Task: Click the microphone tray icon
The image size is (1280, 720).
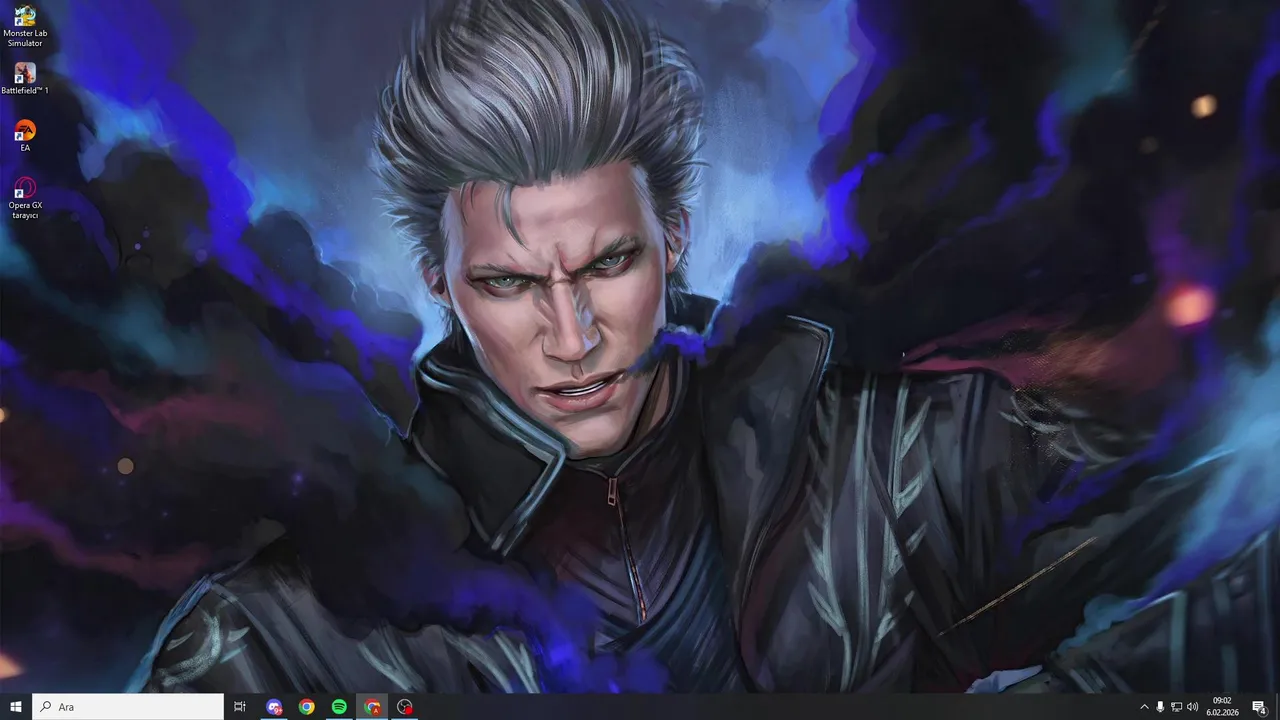Action: coord(1160,707)
